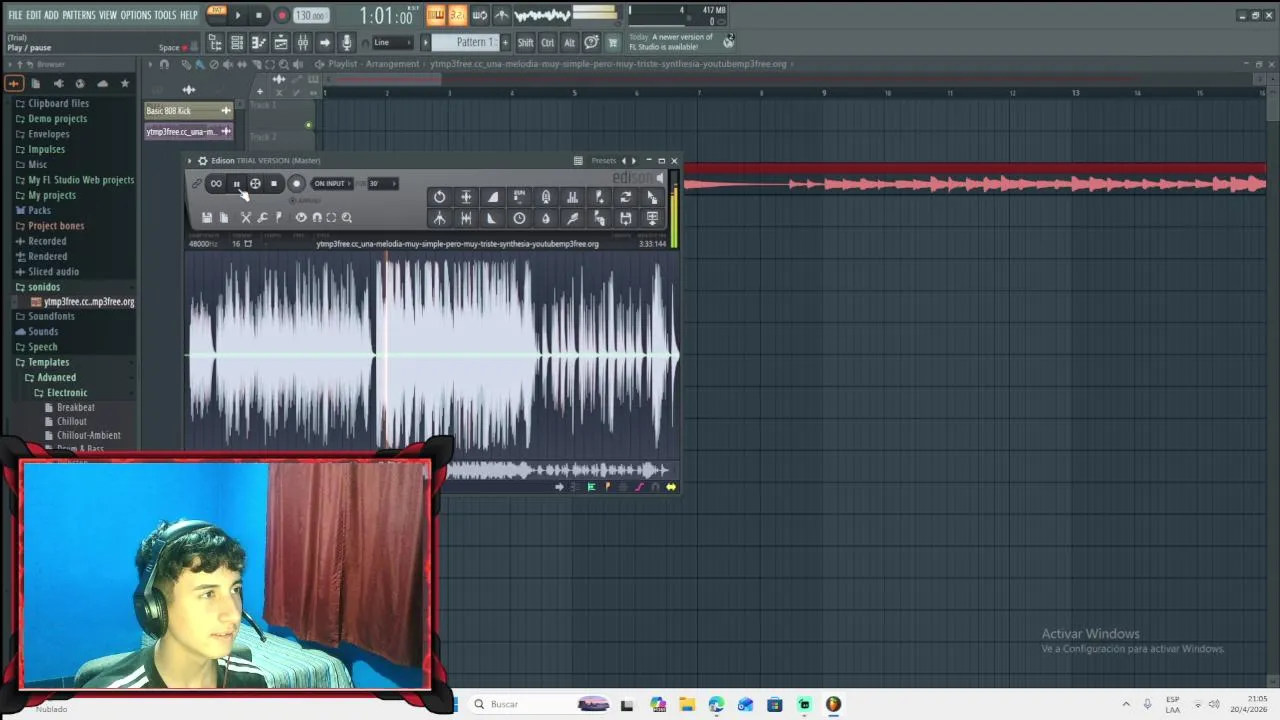This screenshot has height=720, width=1280.
Task: Click Edison magnet snapping icon
Action: pos(317,217)
